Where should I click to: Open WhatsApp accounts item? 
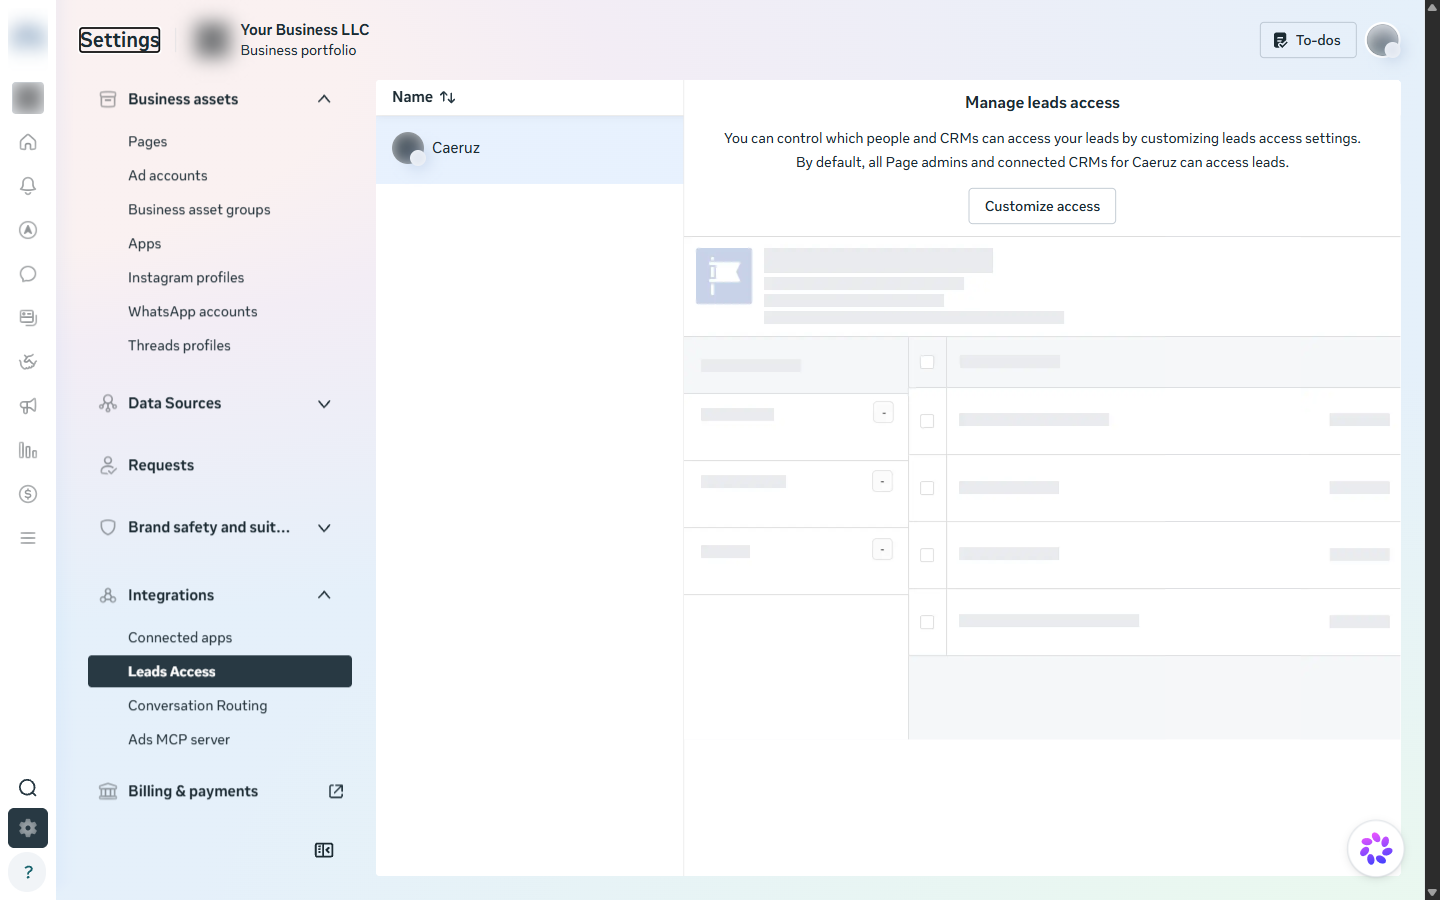coord(193,312)
